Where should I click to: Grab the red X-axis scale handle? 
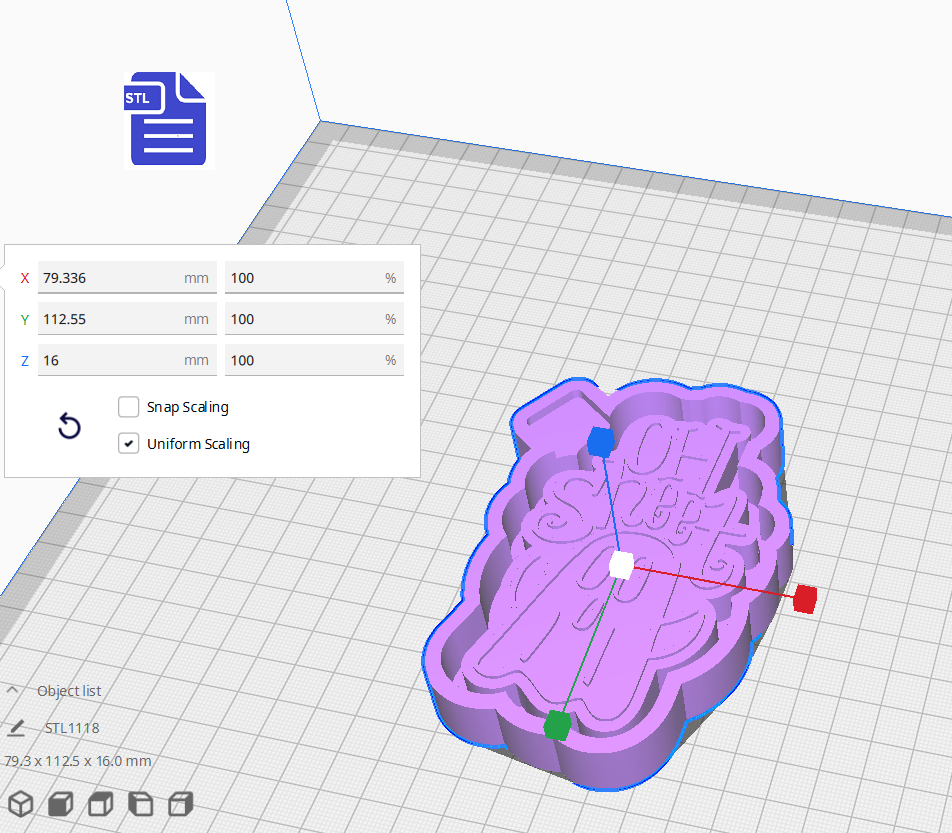click(x=805, y=599)
